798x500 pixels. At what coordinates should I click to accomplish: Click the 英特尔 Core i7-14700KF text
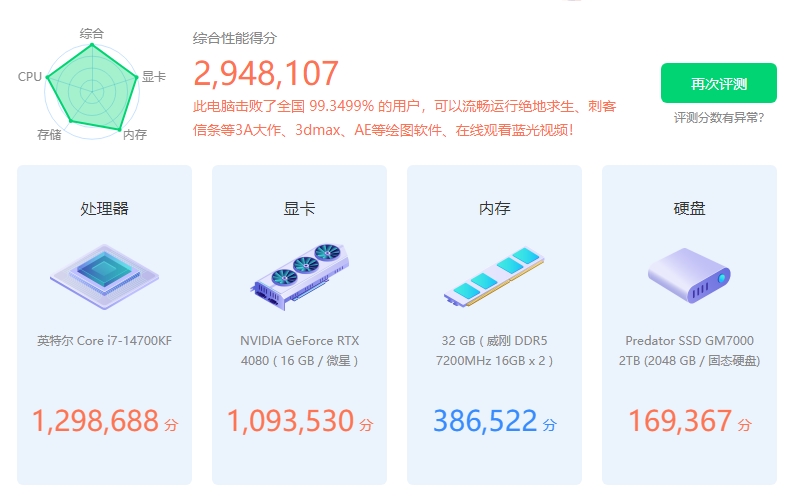tap(104, 341)
